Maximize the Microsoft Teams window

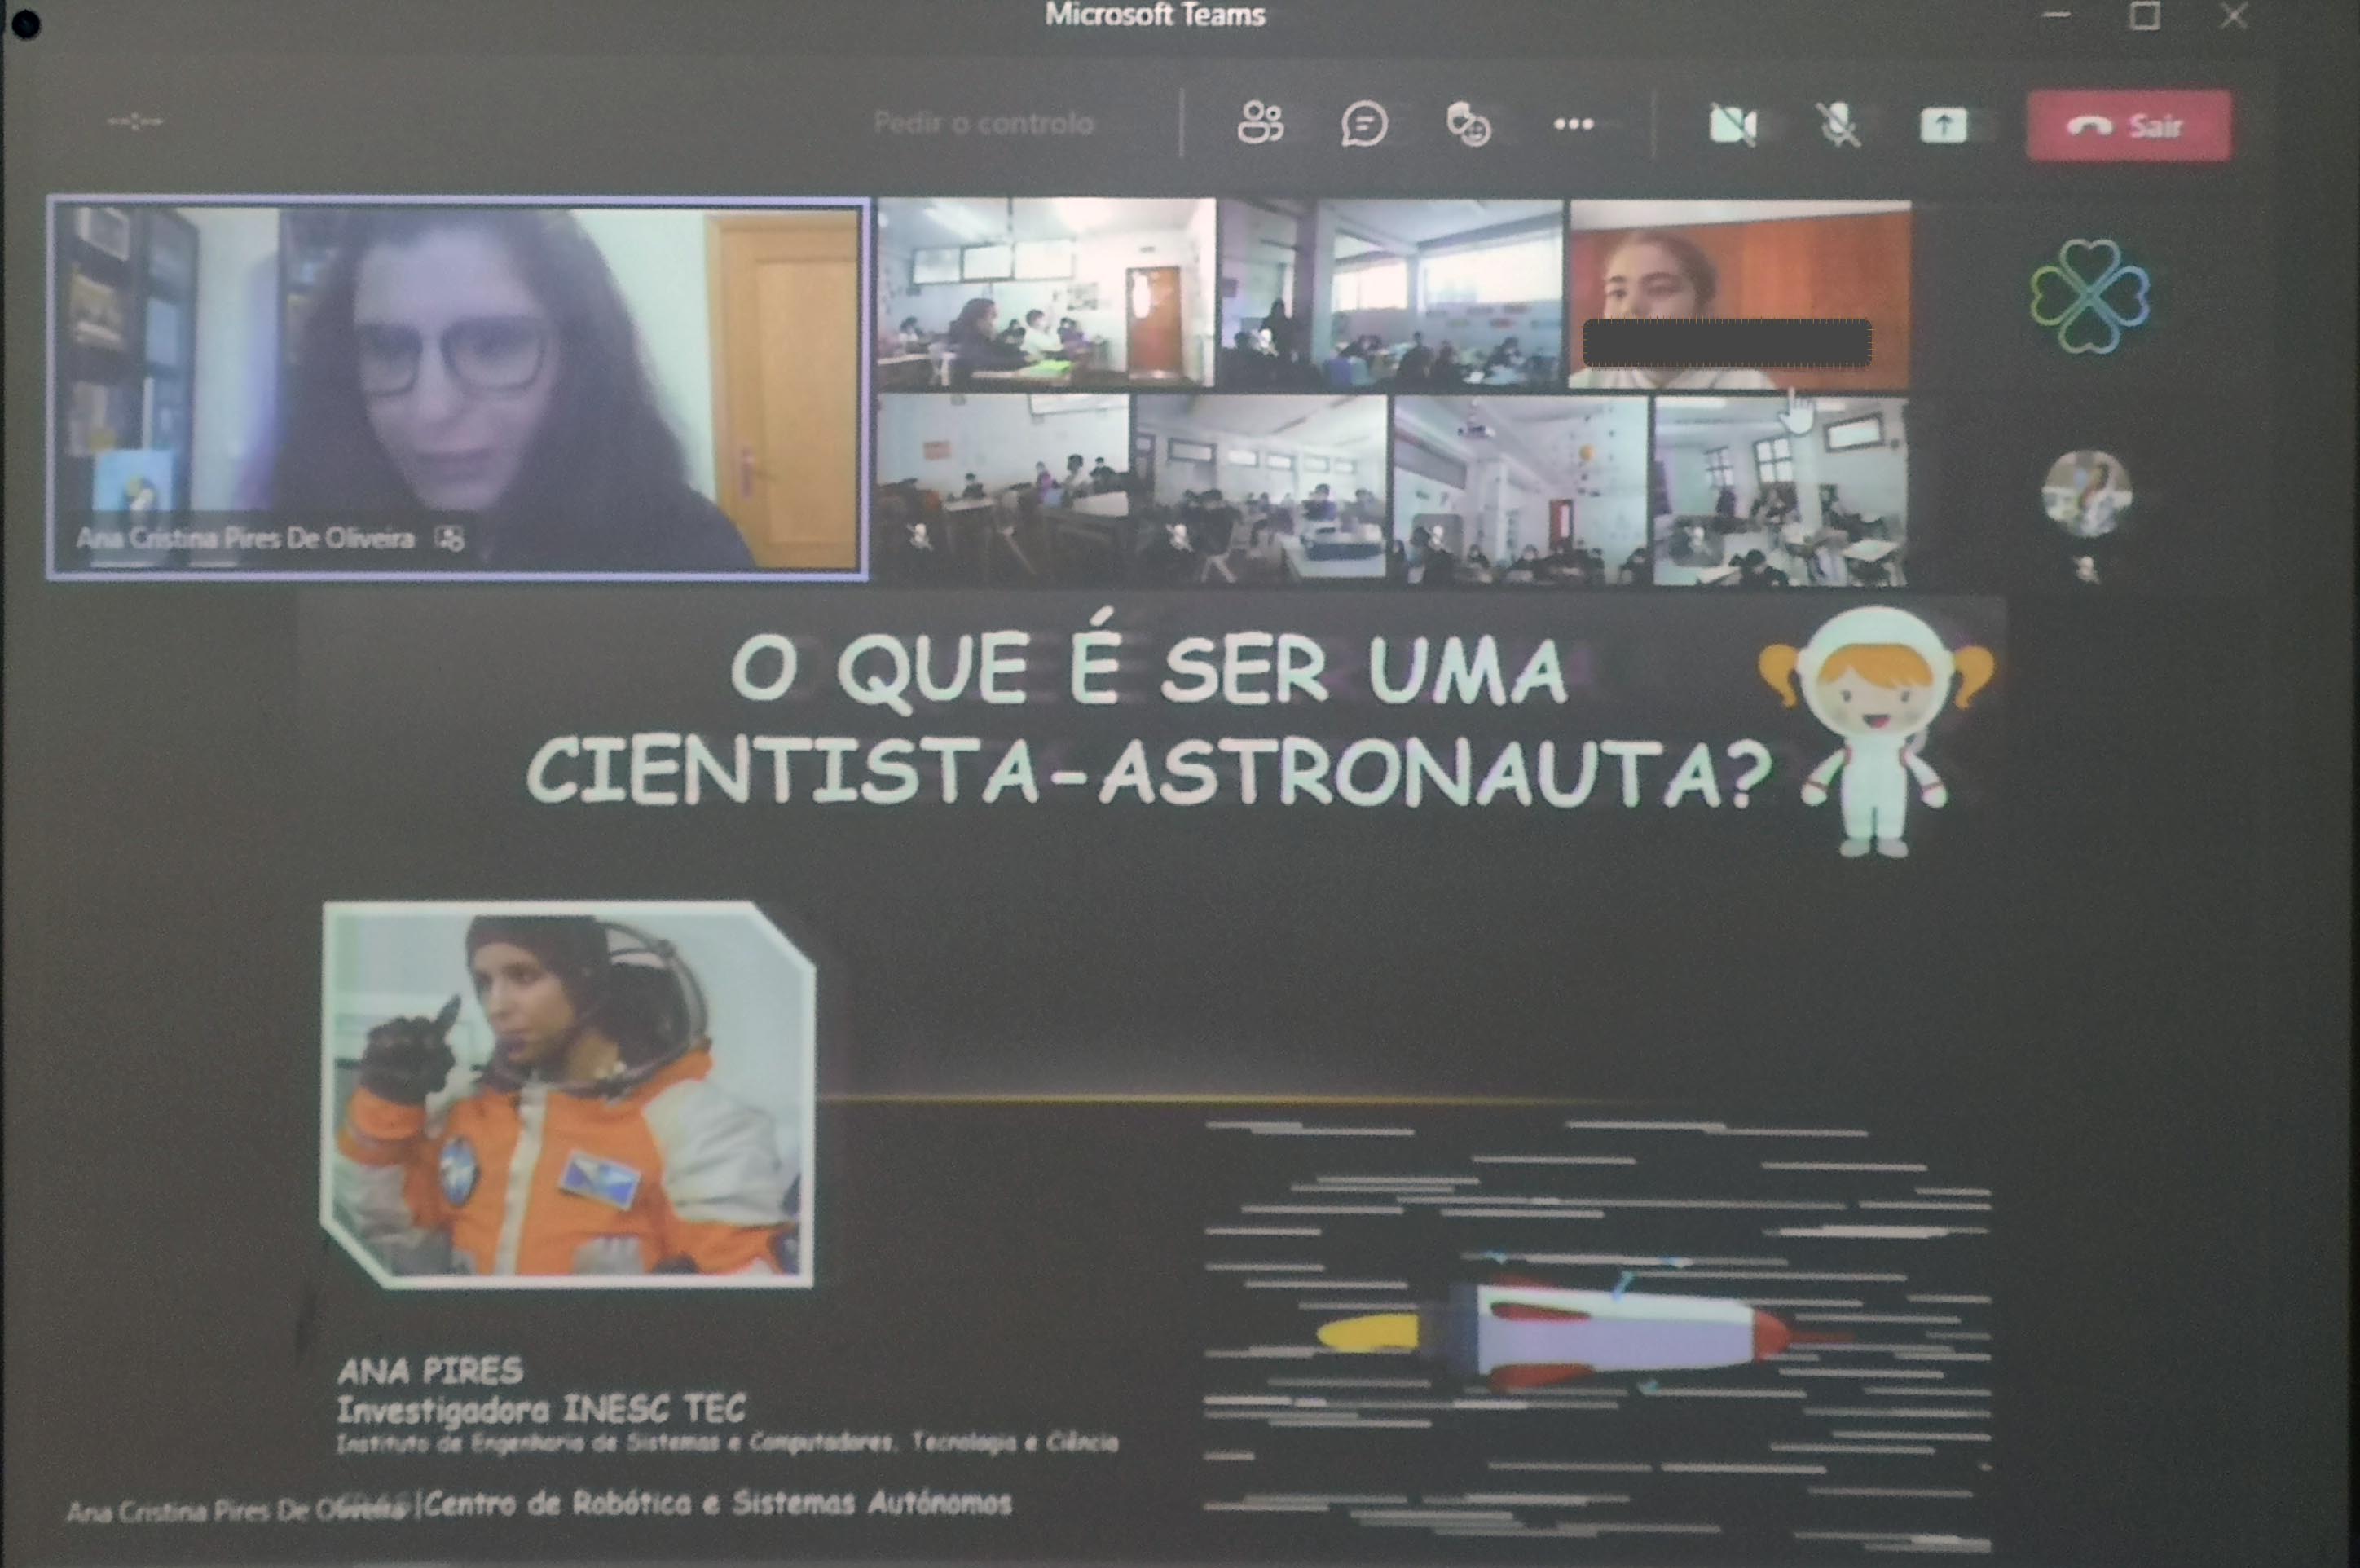pos(2144,16)
